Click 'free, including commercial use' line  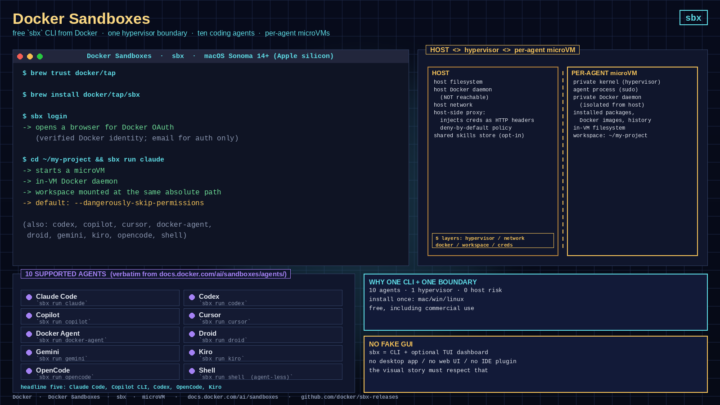(422, 308)
